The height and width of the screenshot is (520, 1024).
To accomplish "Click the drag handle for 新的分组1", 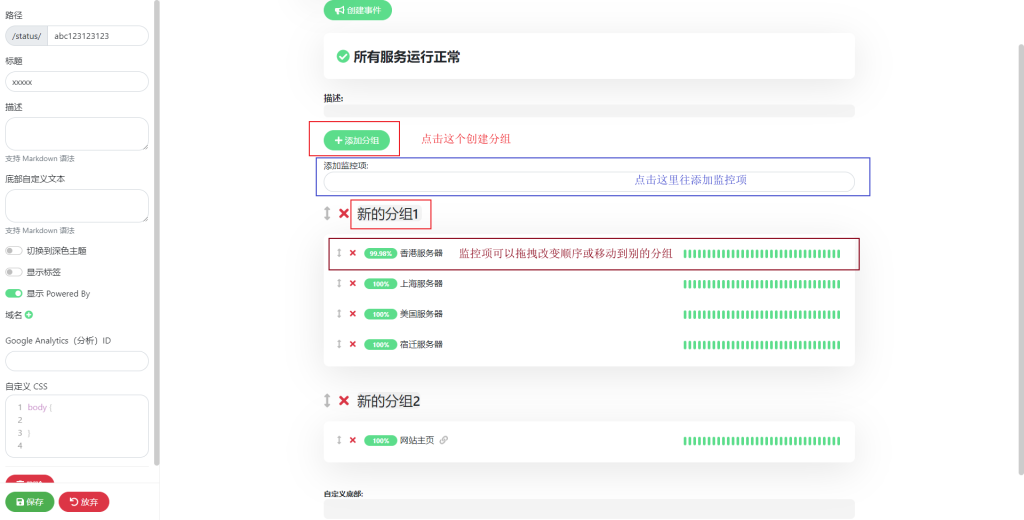I will click(x=327, y=214).
